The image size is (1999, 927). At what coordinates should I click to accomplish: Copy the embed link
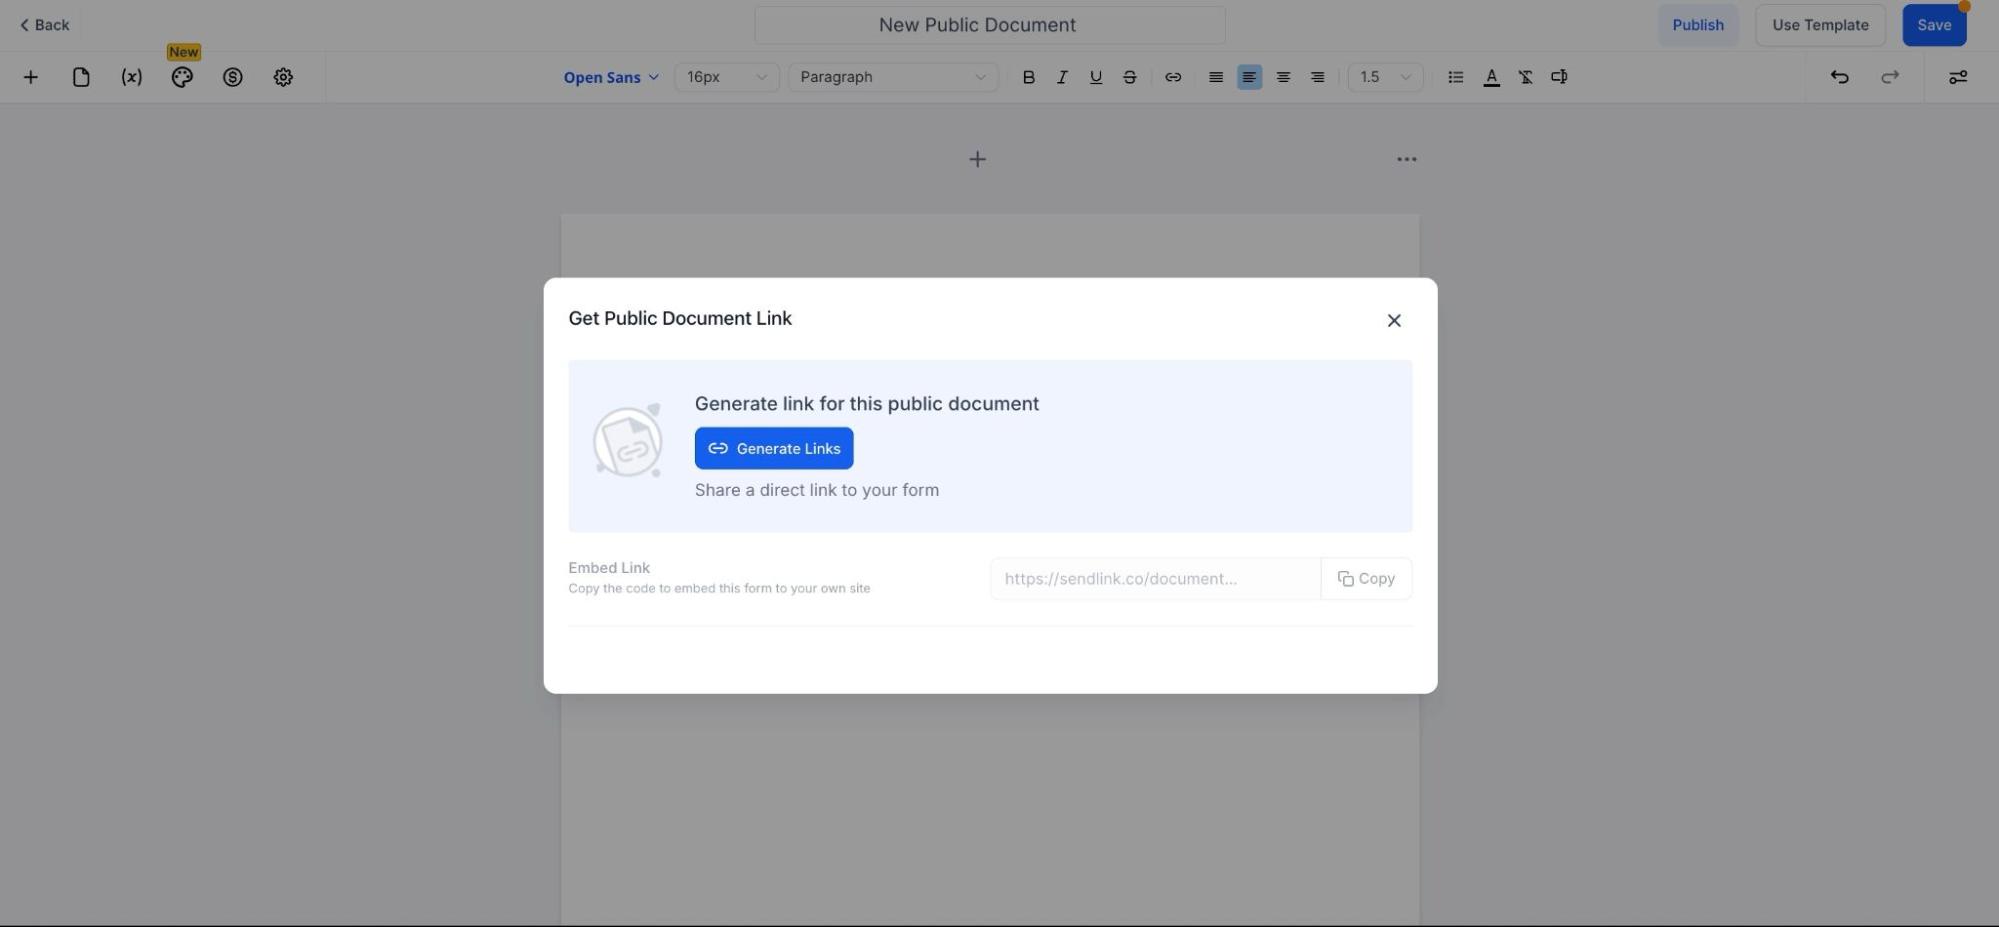(1365, 579)
